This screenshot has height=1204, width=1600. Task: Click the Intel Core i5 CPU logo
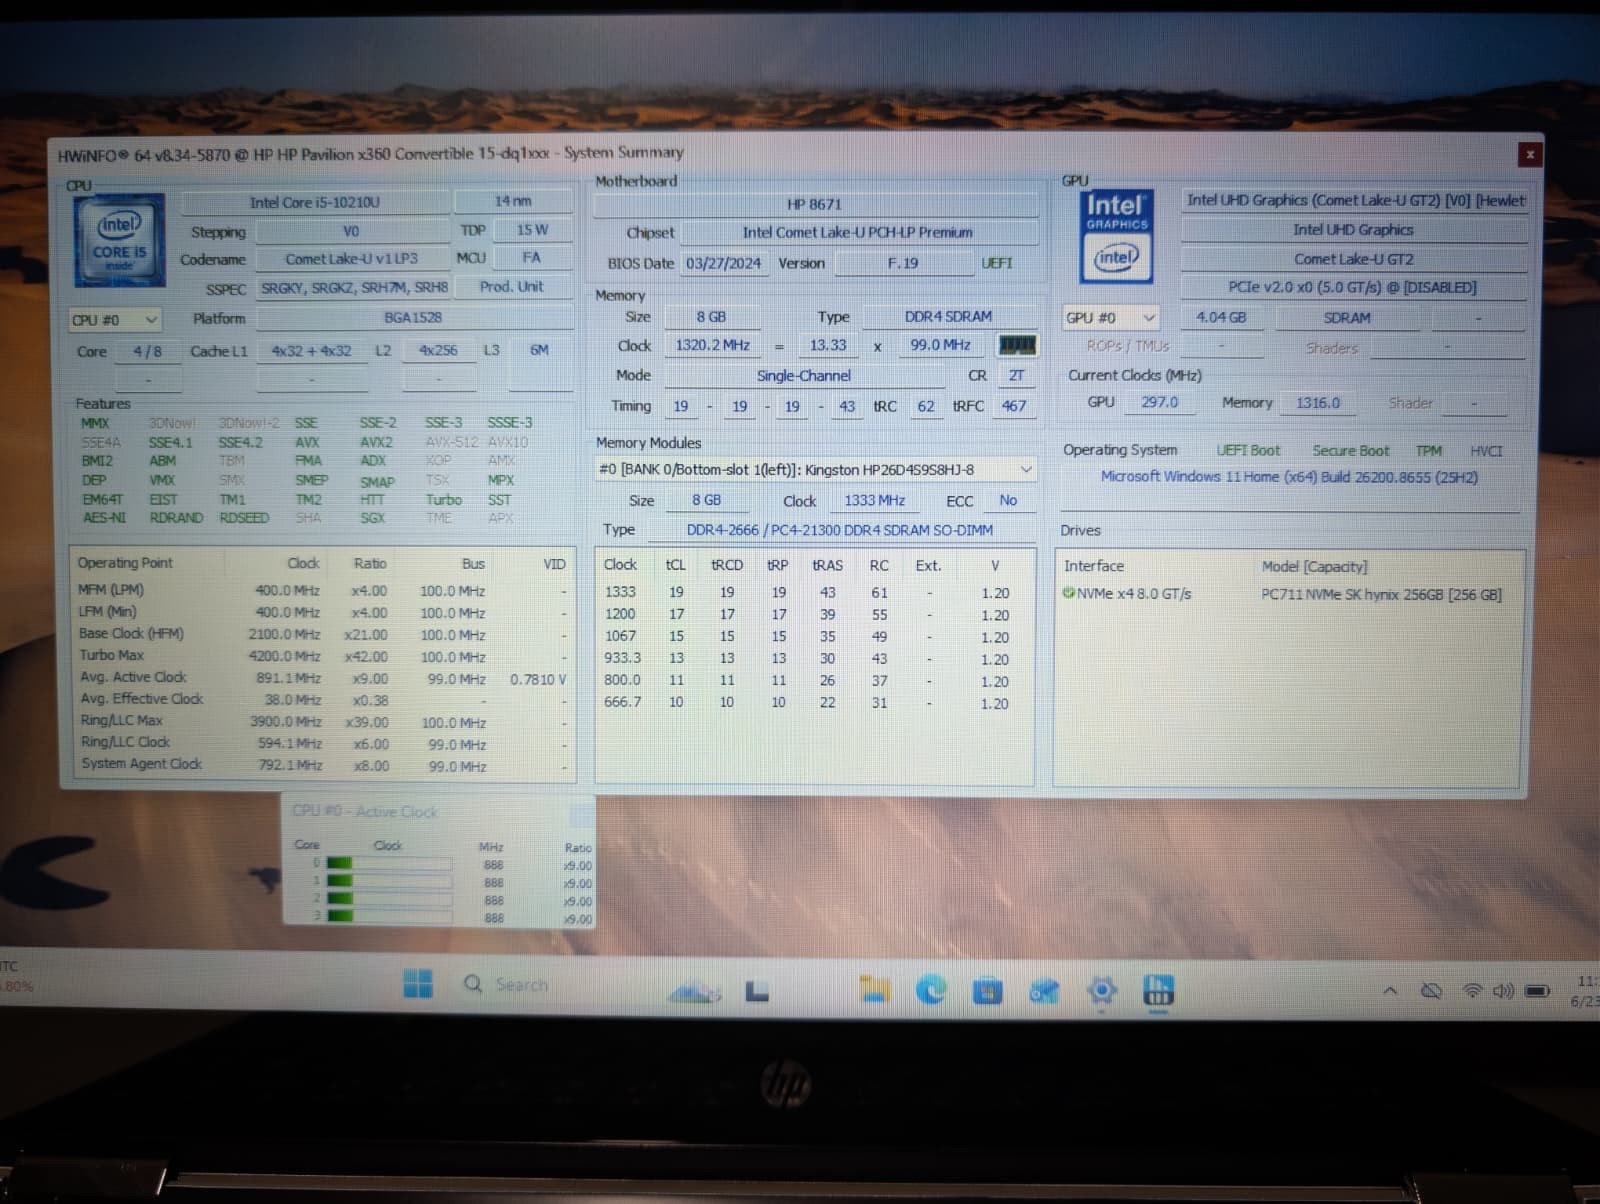pyautogui.click(x=119, y=241)
